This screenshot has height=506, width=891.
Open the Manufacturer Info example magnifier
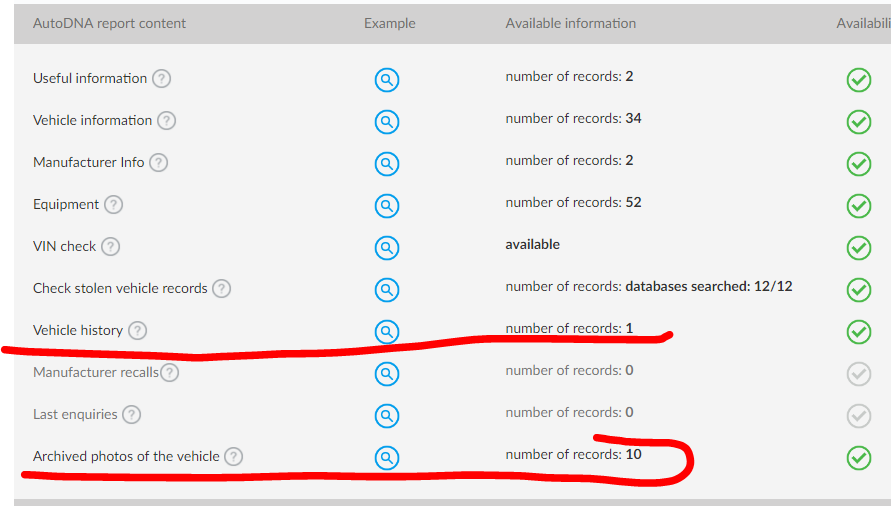coord(387,164)
